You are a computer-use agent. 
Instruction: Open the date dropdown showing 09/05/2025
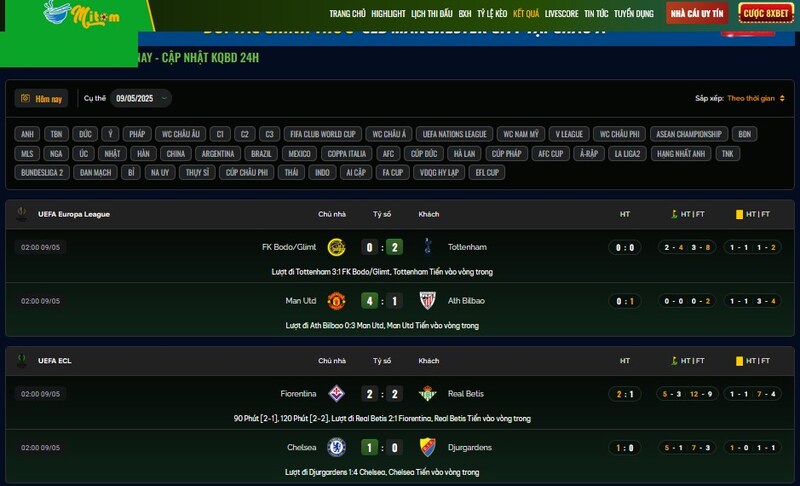pyautogui.click(x=141, y=98)
